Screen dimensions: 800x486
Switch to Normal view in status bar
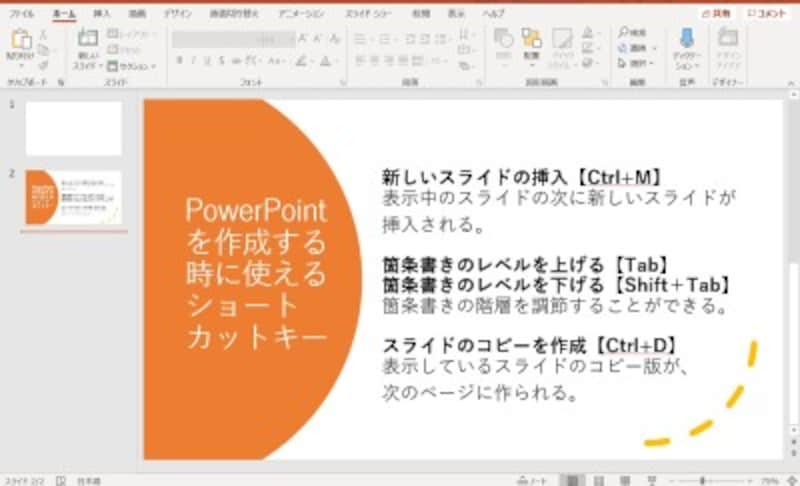point(572,480)
